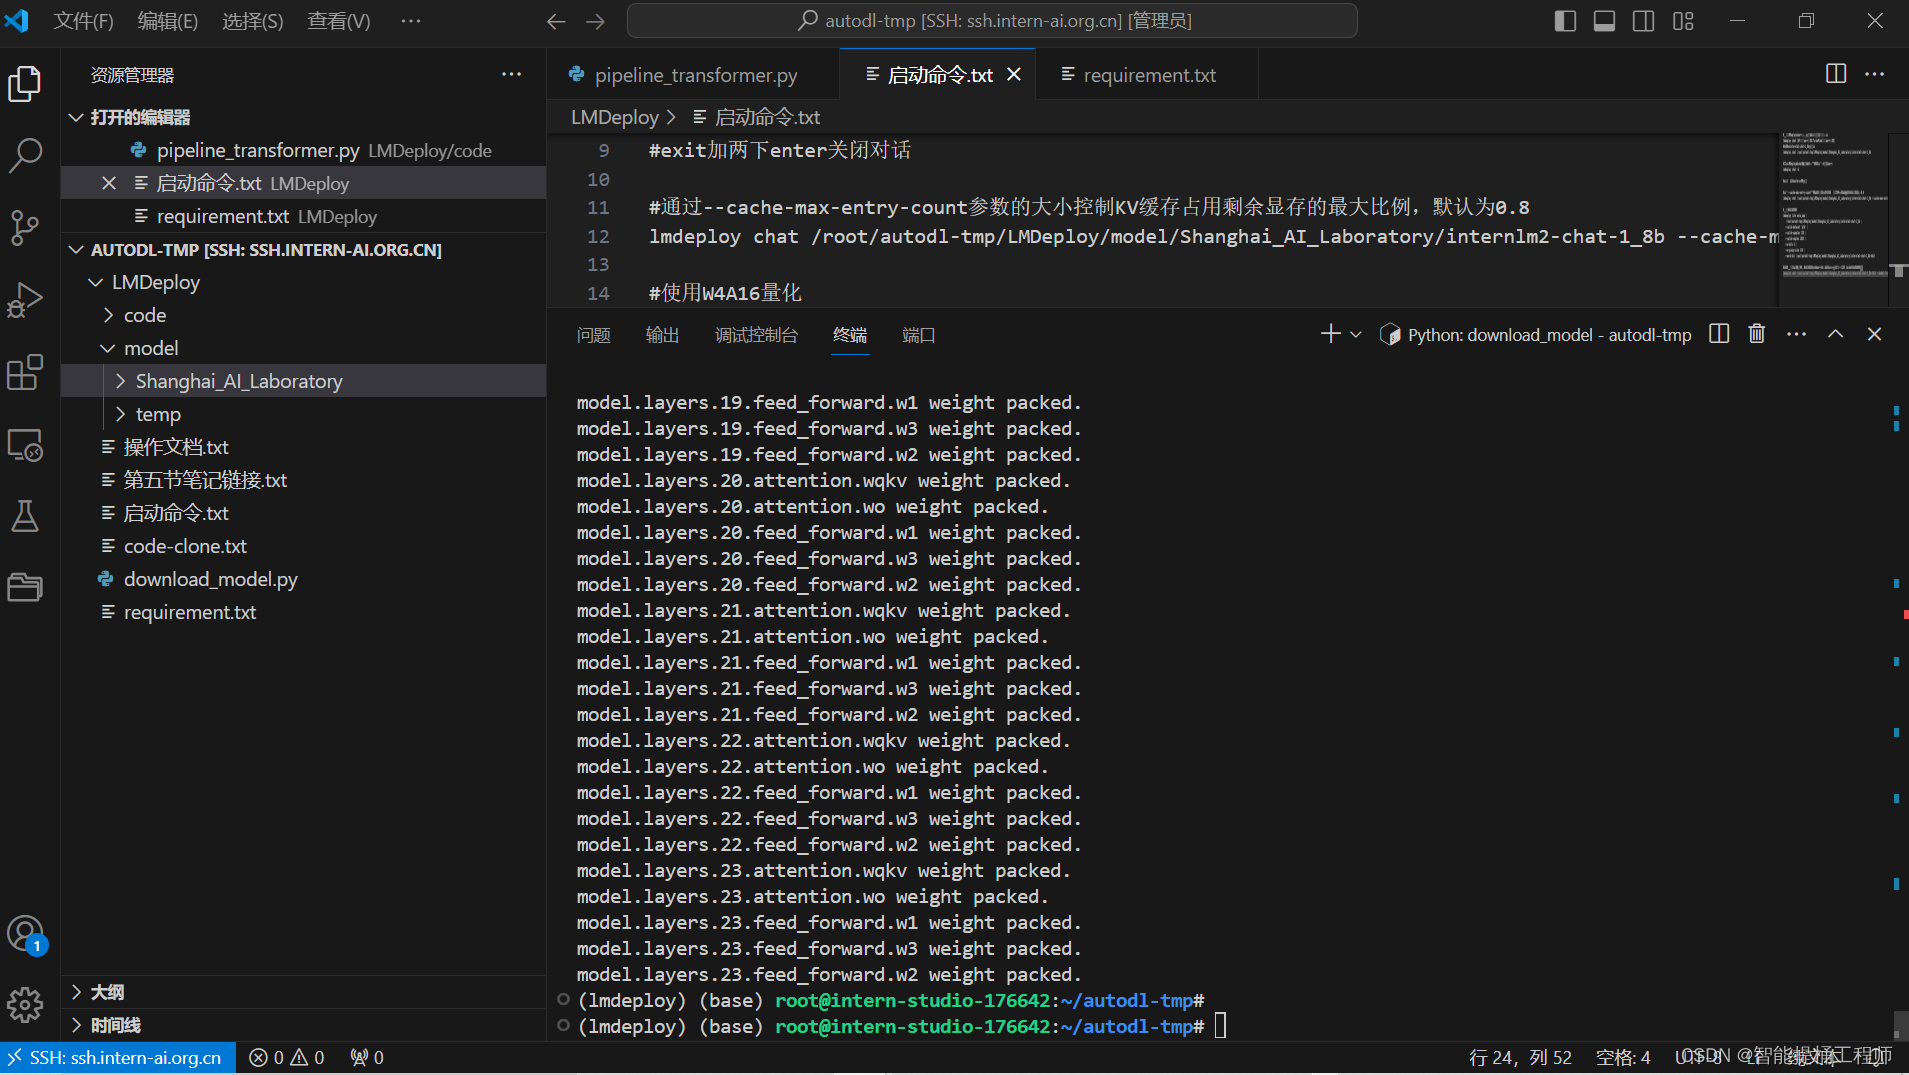Open the terminal launch profiles dropdown
Image resolution: width=1909 pixels, height=1075 pixels.
click(1355, 334)
